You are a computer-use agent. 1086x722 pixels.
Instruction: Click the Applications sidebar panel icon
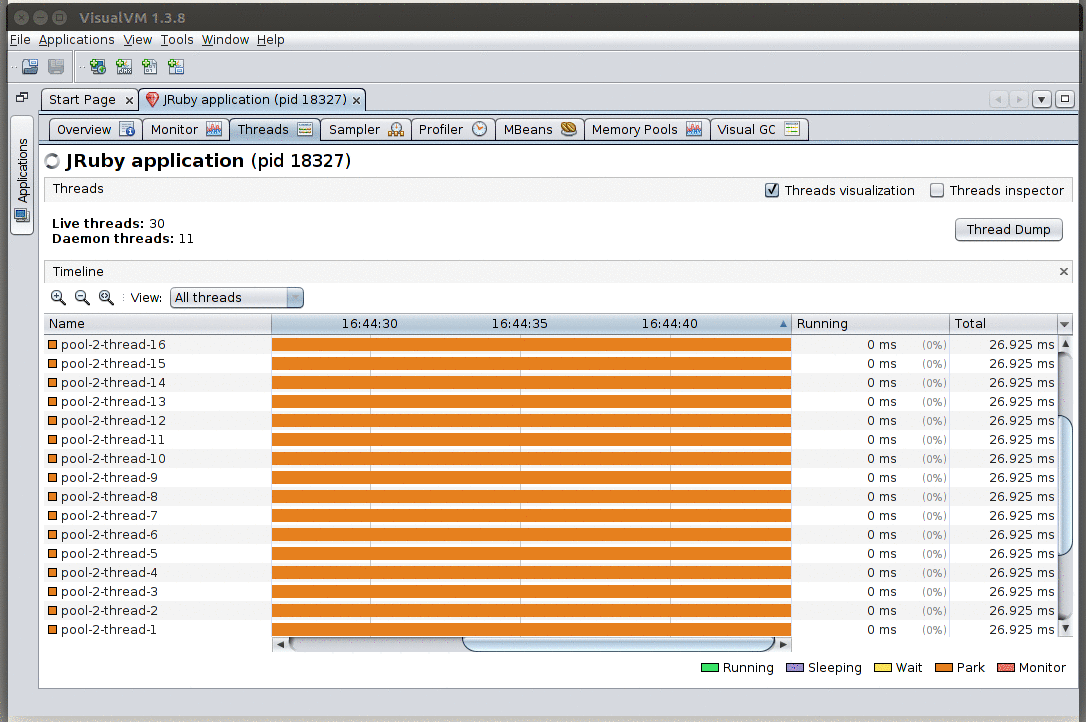pyautogui.click(x=22, y=215)
